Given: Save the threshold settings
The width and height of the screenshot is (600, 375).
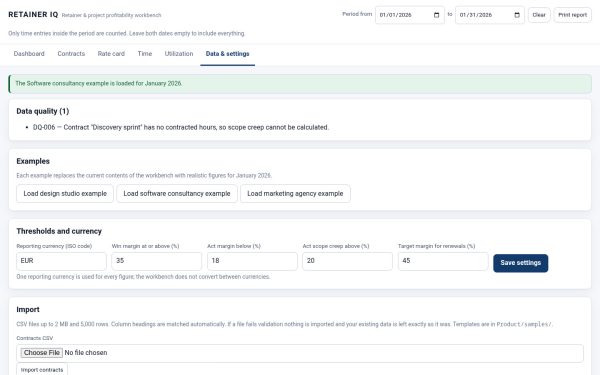Looking at the screenshot, I should [520, 263].
